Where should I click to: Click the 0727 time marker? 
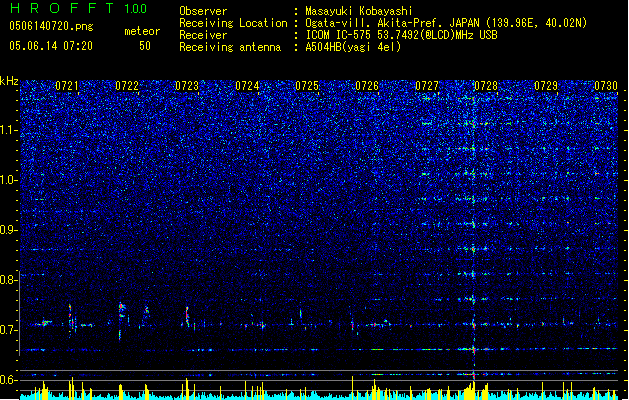tap(427, 86)
